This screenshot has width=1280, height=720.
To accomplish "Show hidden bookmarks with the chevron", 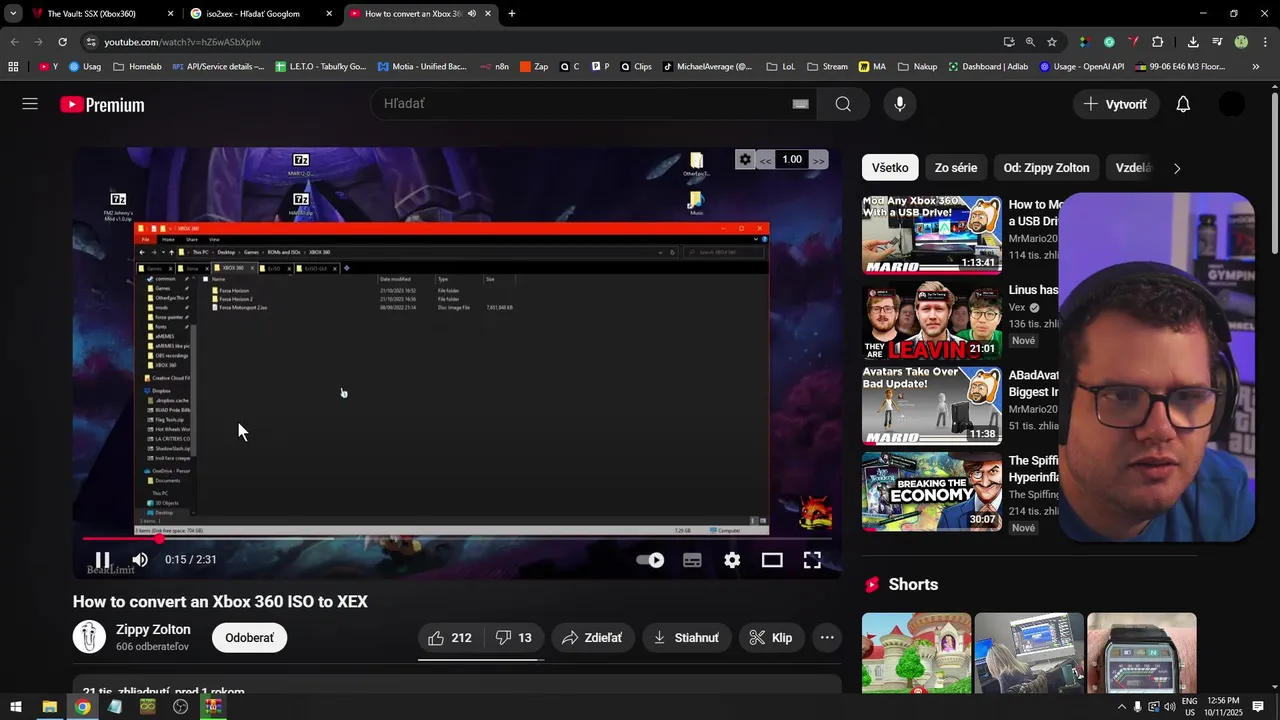I will tap(1256, 67).
